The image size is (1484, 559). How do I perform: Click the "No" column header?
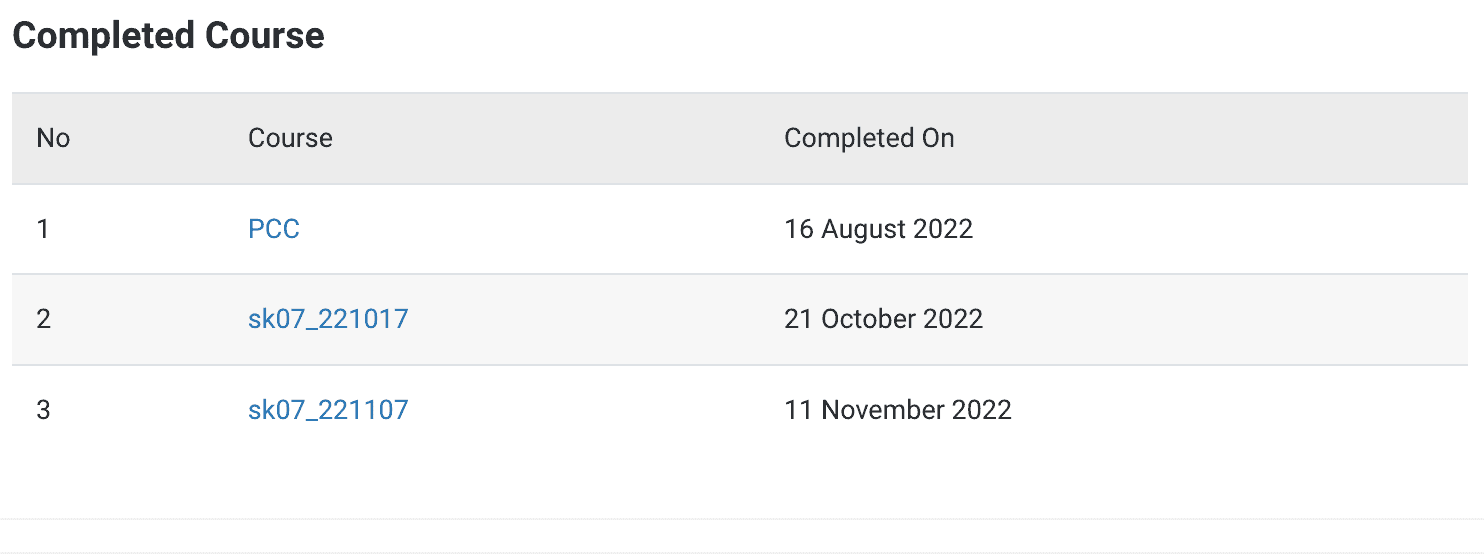coord(53,138)
